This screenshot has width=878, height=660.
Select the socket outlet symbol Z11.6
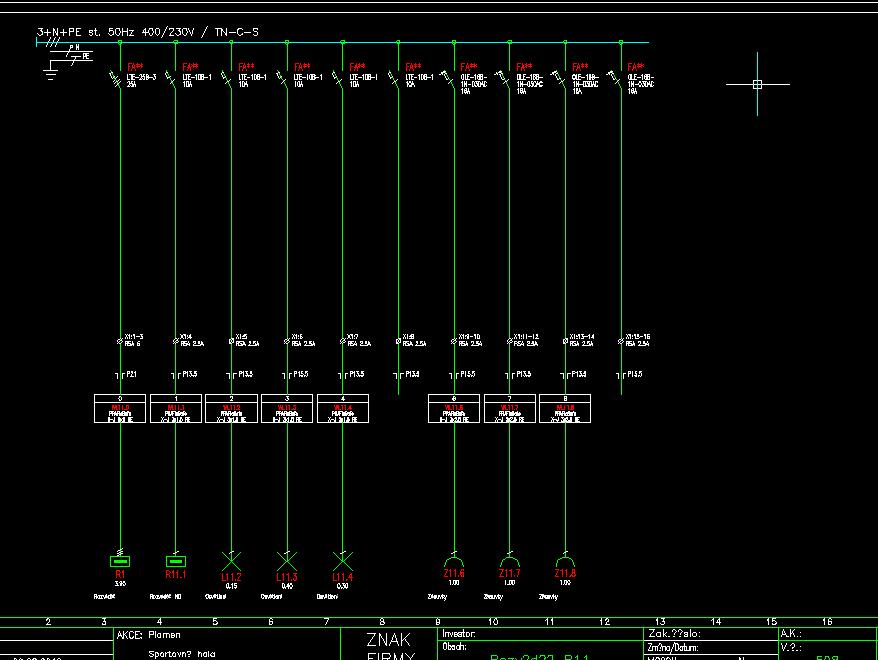pos(454,561)
